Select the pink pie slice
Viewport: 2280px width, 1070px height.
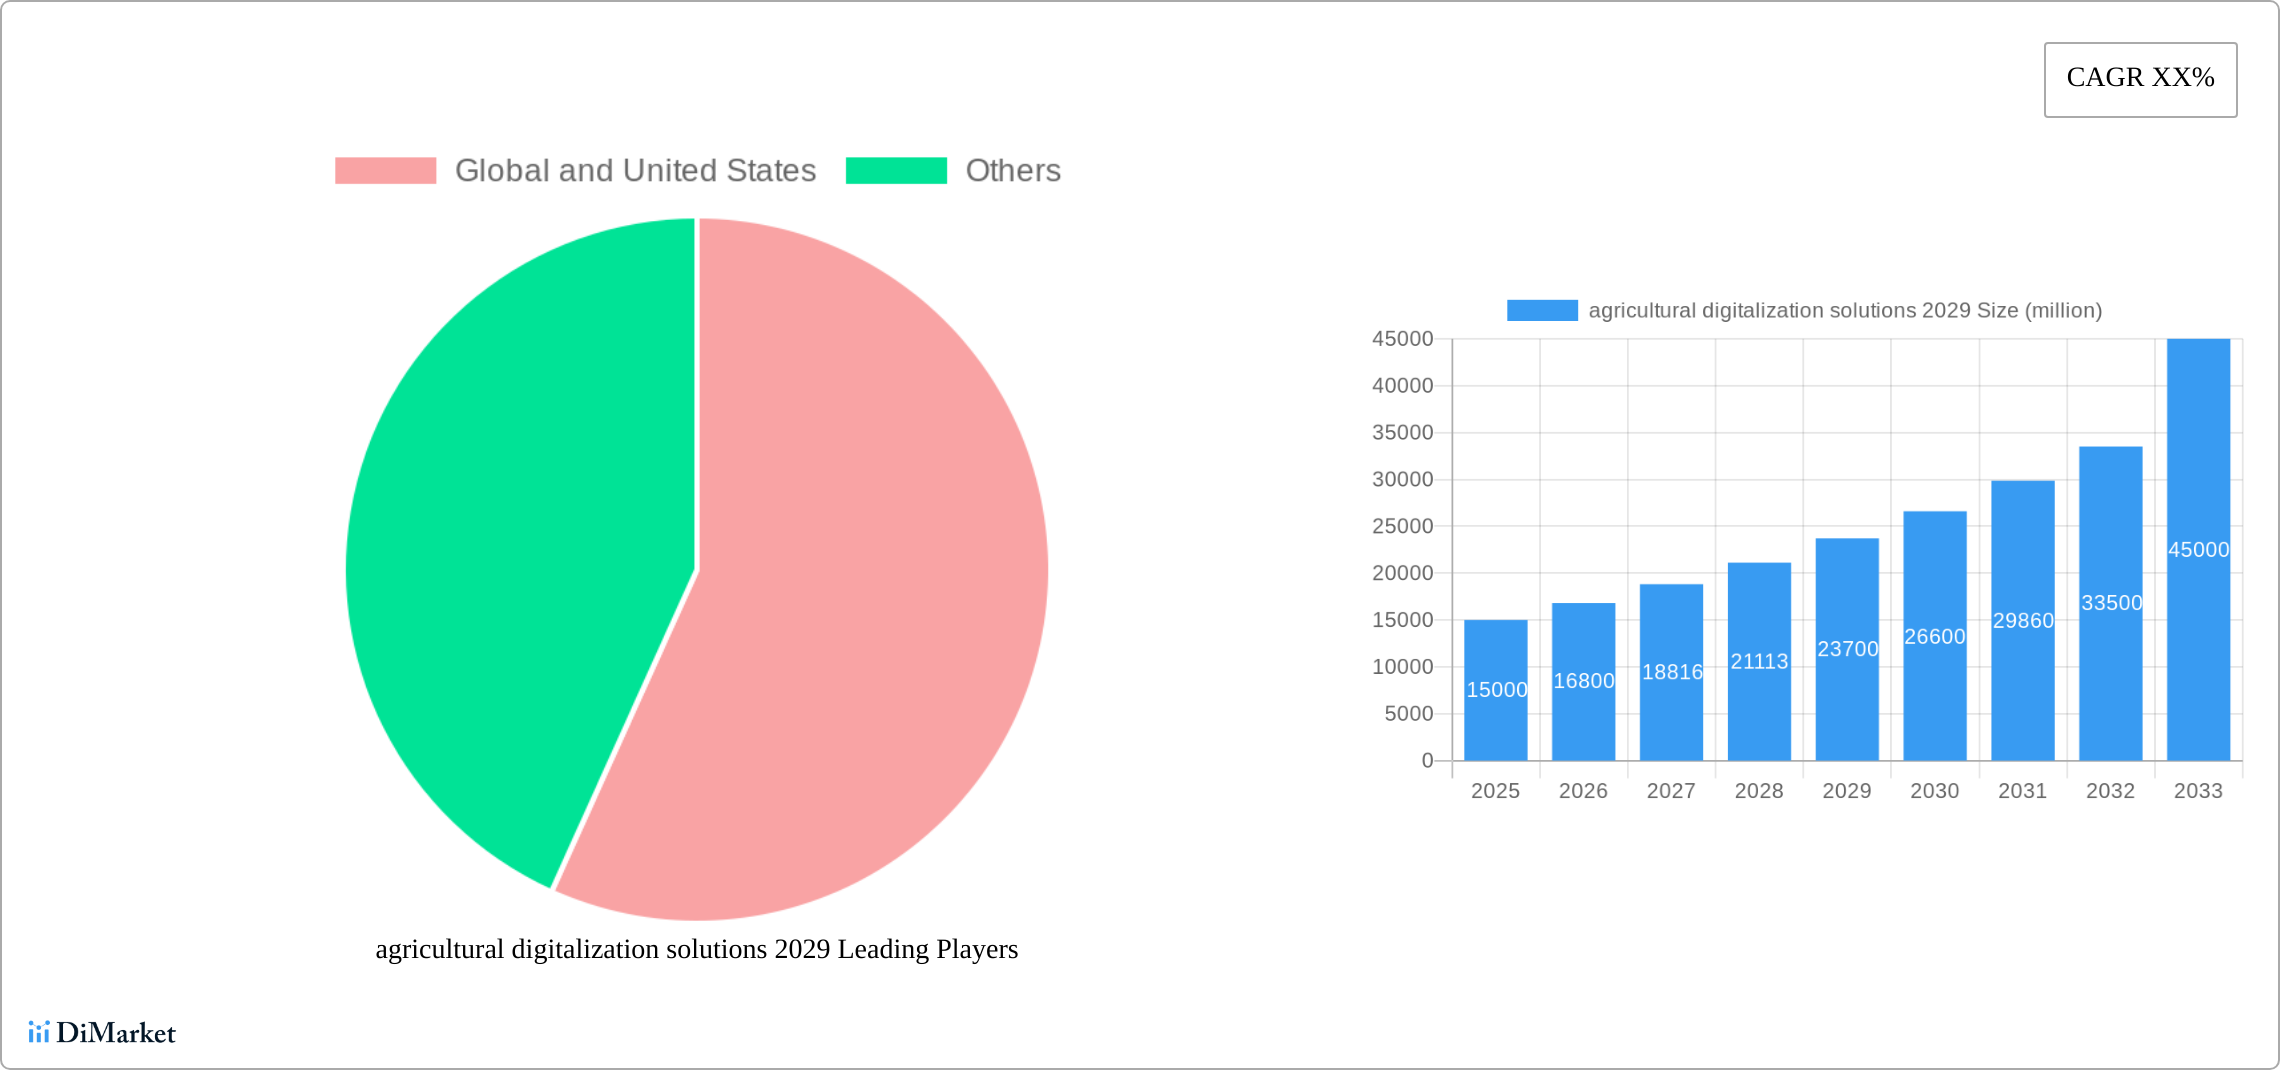850,600
